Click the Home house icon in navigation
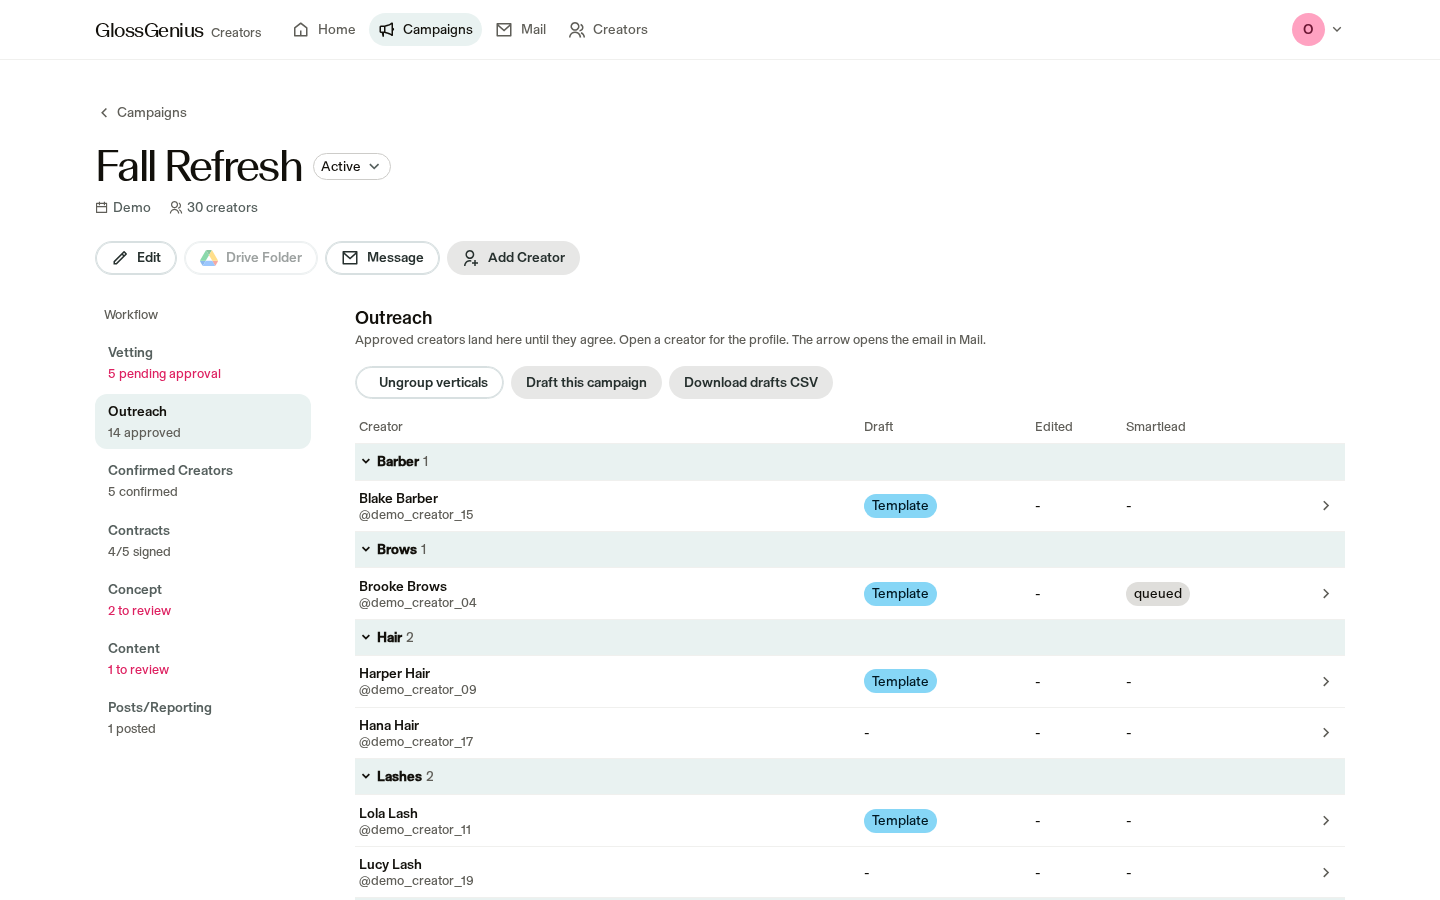 (x=301, y=30)
